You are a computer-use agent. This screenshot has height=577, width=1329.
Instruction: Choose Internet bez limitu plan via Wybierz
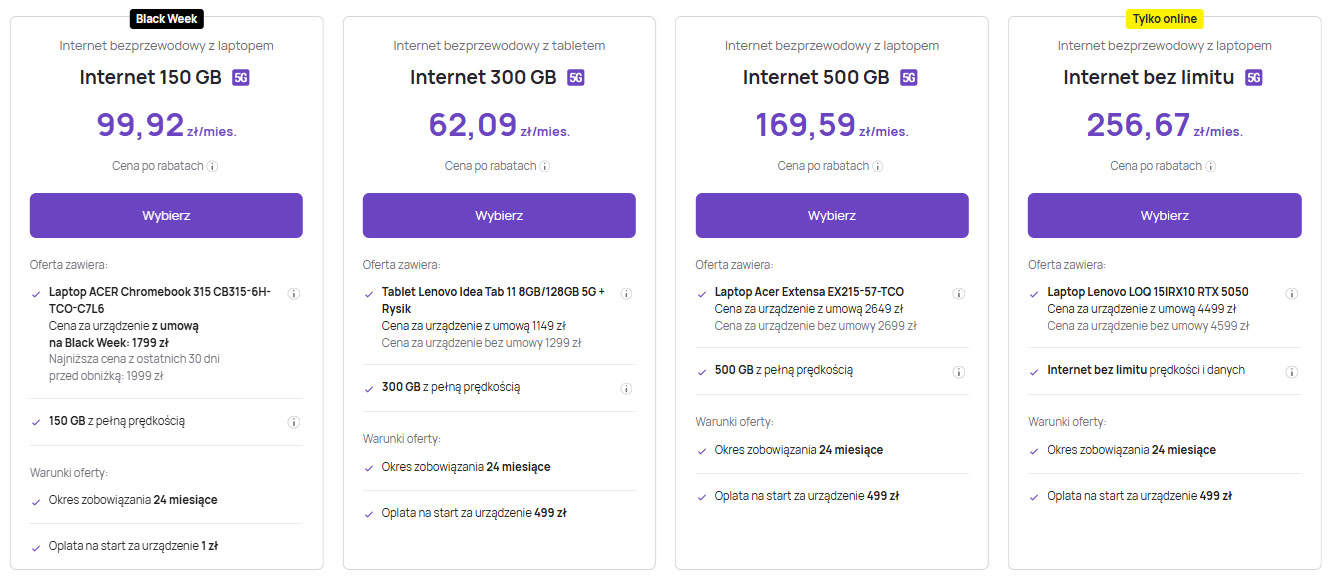coord(1164,215)
